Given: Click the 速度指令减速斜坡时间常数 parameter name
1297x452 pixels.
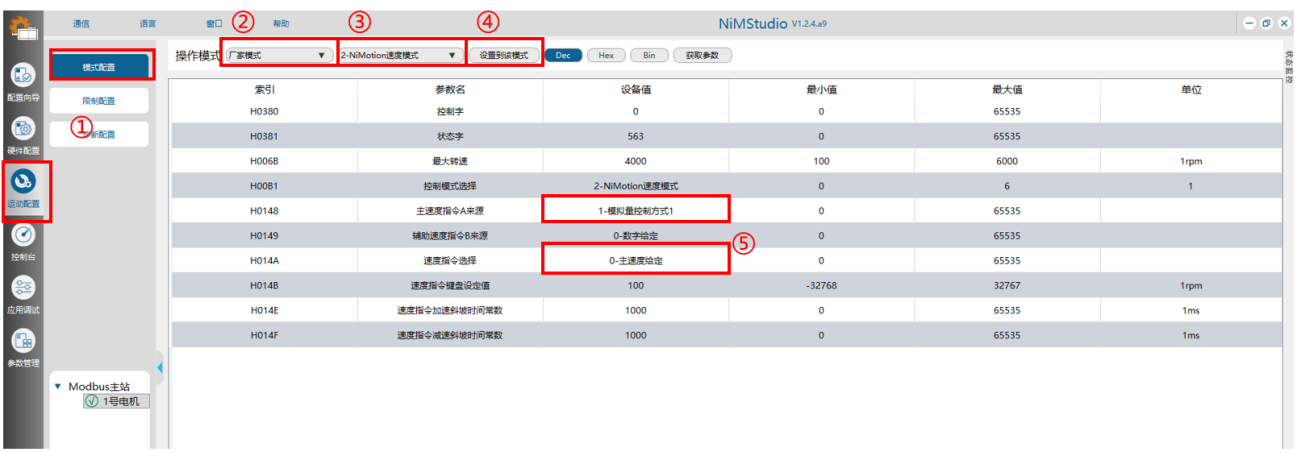Looking at the screenshot, I should [450, 335].
